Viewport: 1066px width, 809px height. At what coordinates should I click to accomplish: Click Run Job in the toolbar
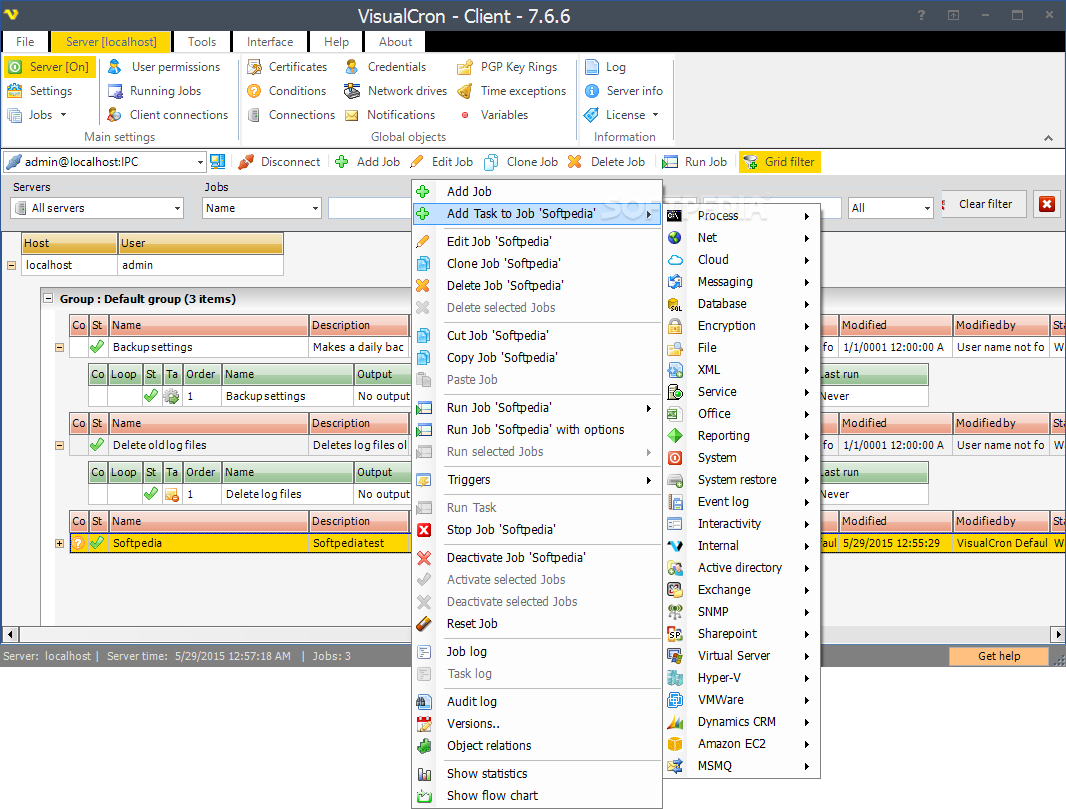(695, 162)
